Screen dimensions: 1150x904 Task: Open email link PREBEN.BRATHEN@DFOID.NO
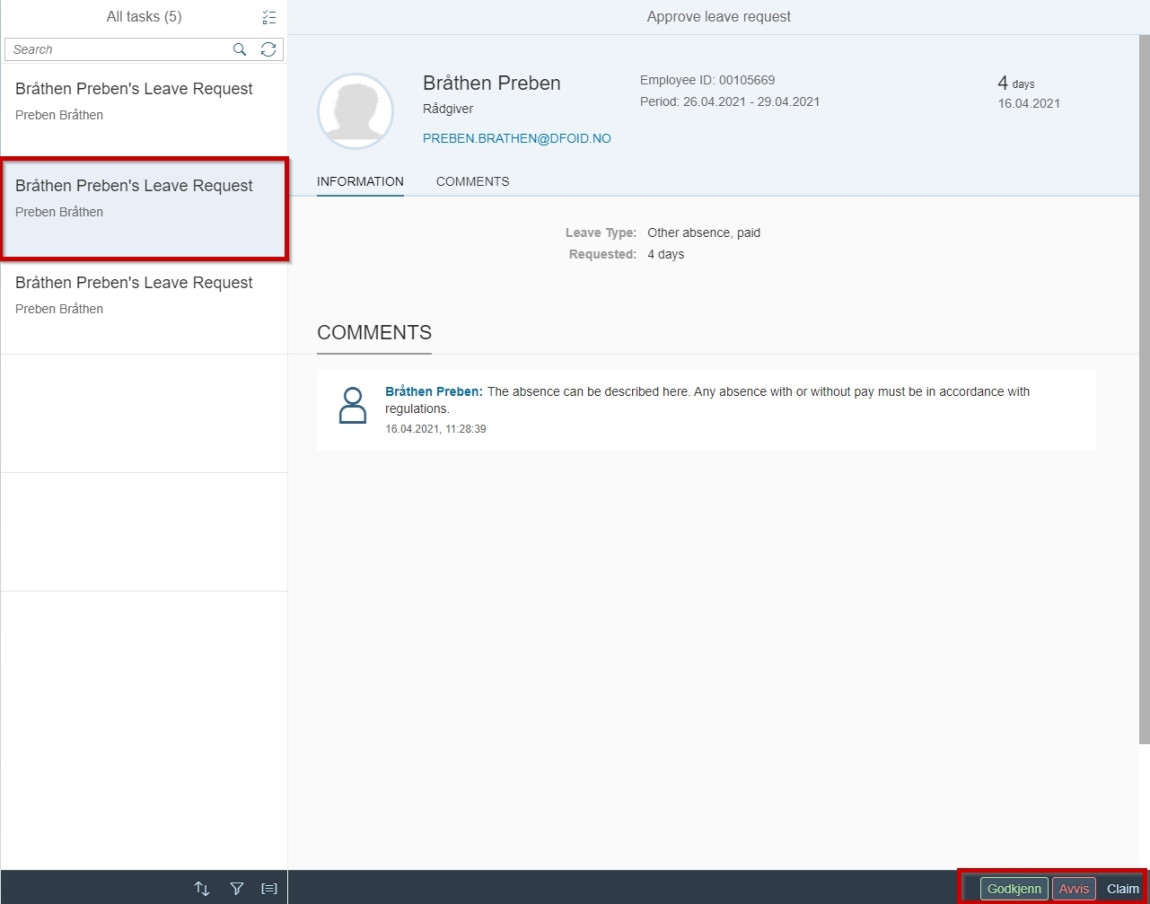(516, 139)
